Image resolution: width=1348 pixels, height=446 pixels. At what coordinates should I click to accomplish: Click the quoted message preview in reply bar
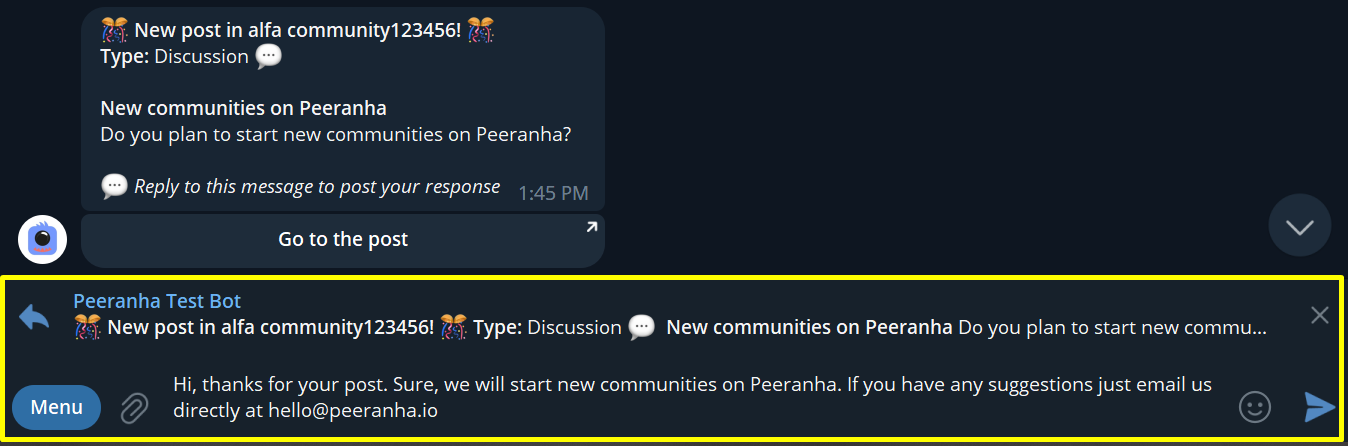pos(670,327)
